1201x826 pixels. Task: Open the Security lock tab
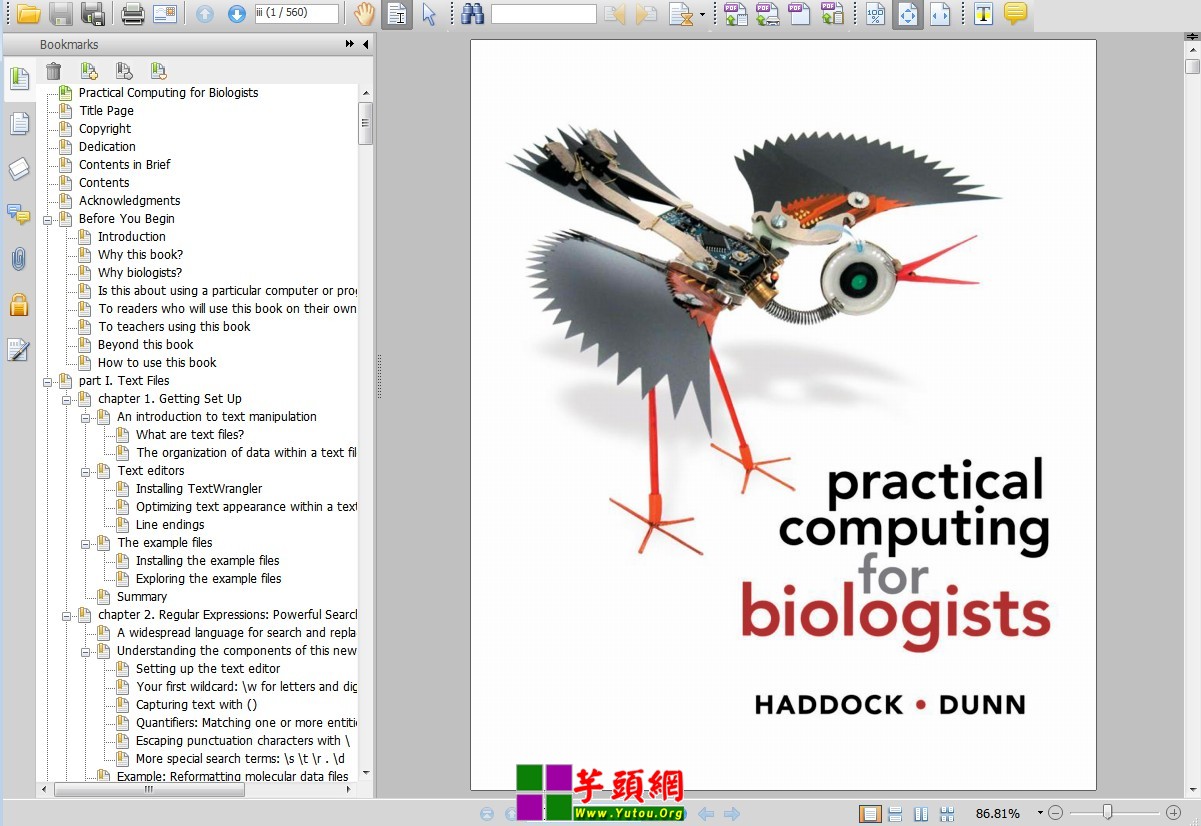pyautogui.click(x=18, y=305)
